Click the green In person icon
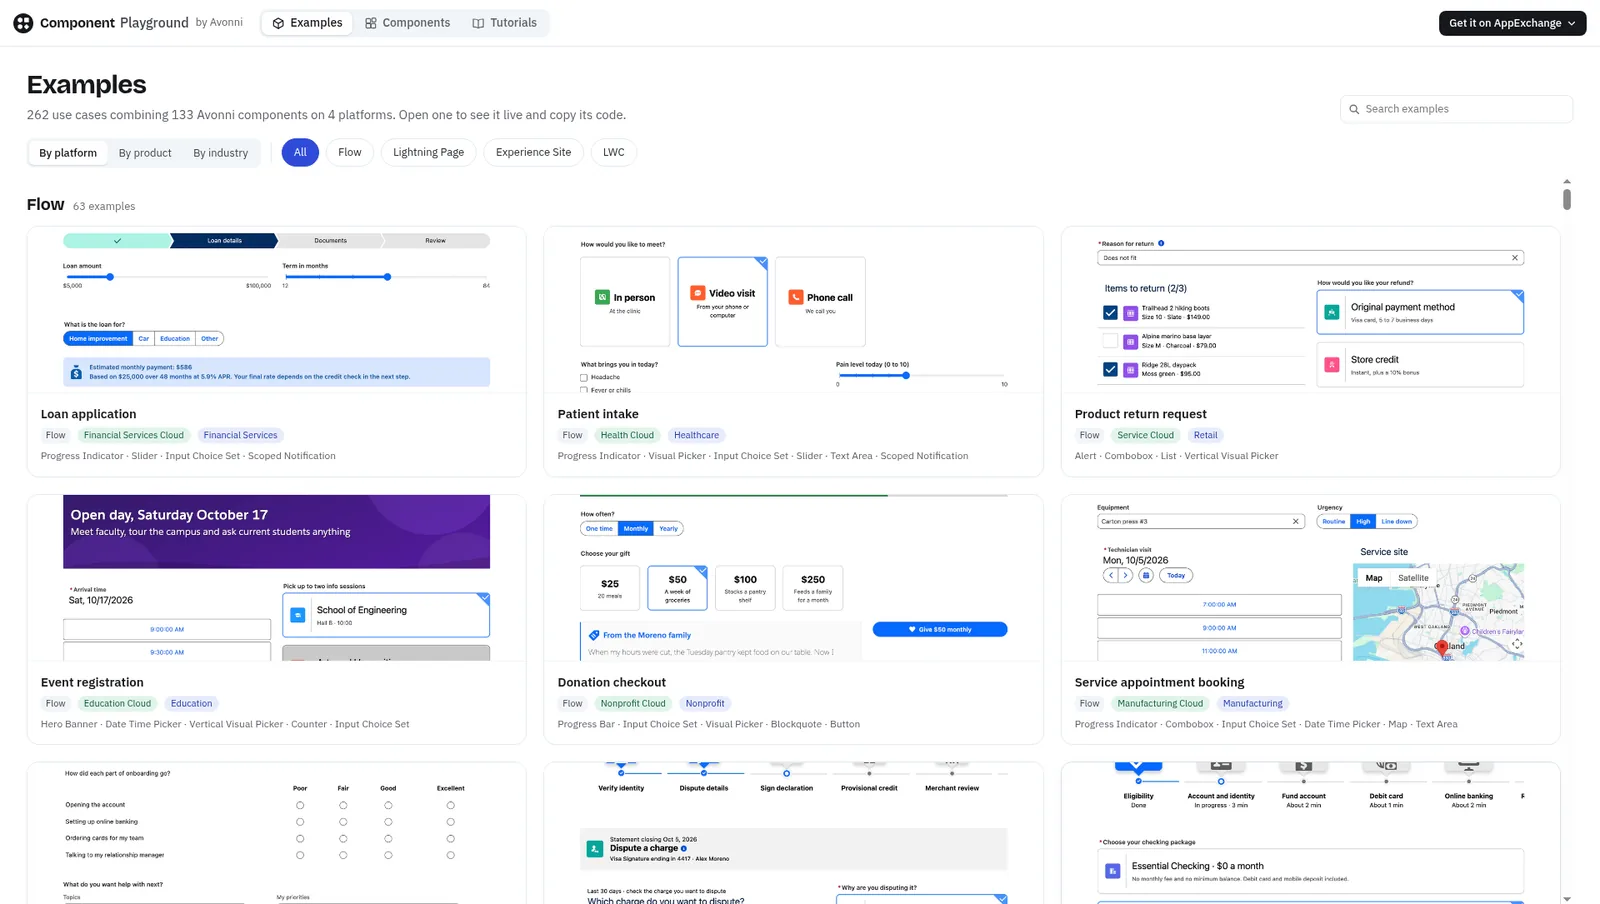 tap(602, 297)
